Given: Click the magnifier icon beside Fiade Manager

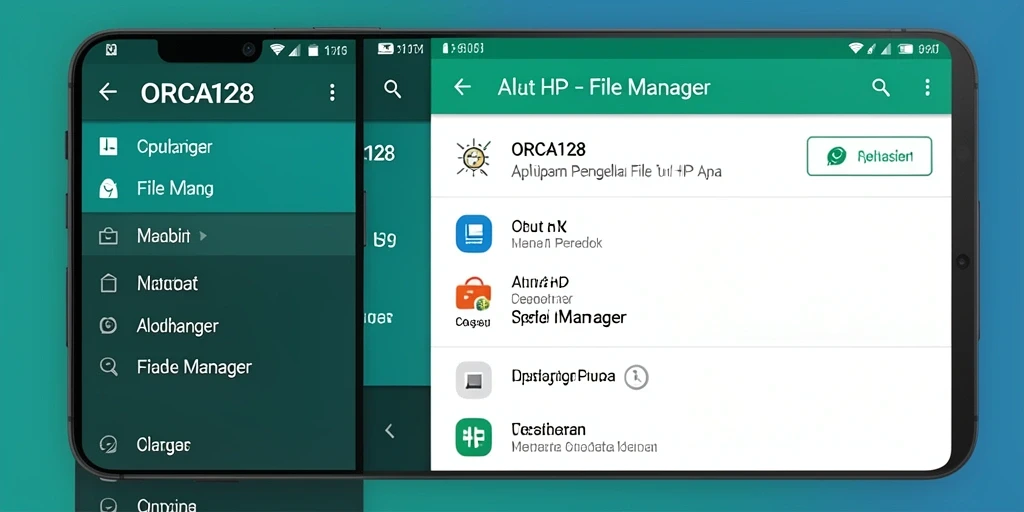Looking at the screenshot, I should click(x=108, y=366).
